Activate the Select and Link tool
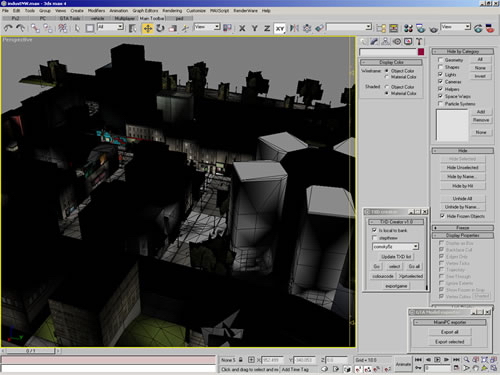Viewport: 500px width, 375px height. coord(35,28)
